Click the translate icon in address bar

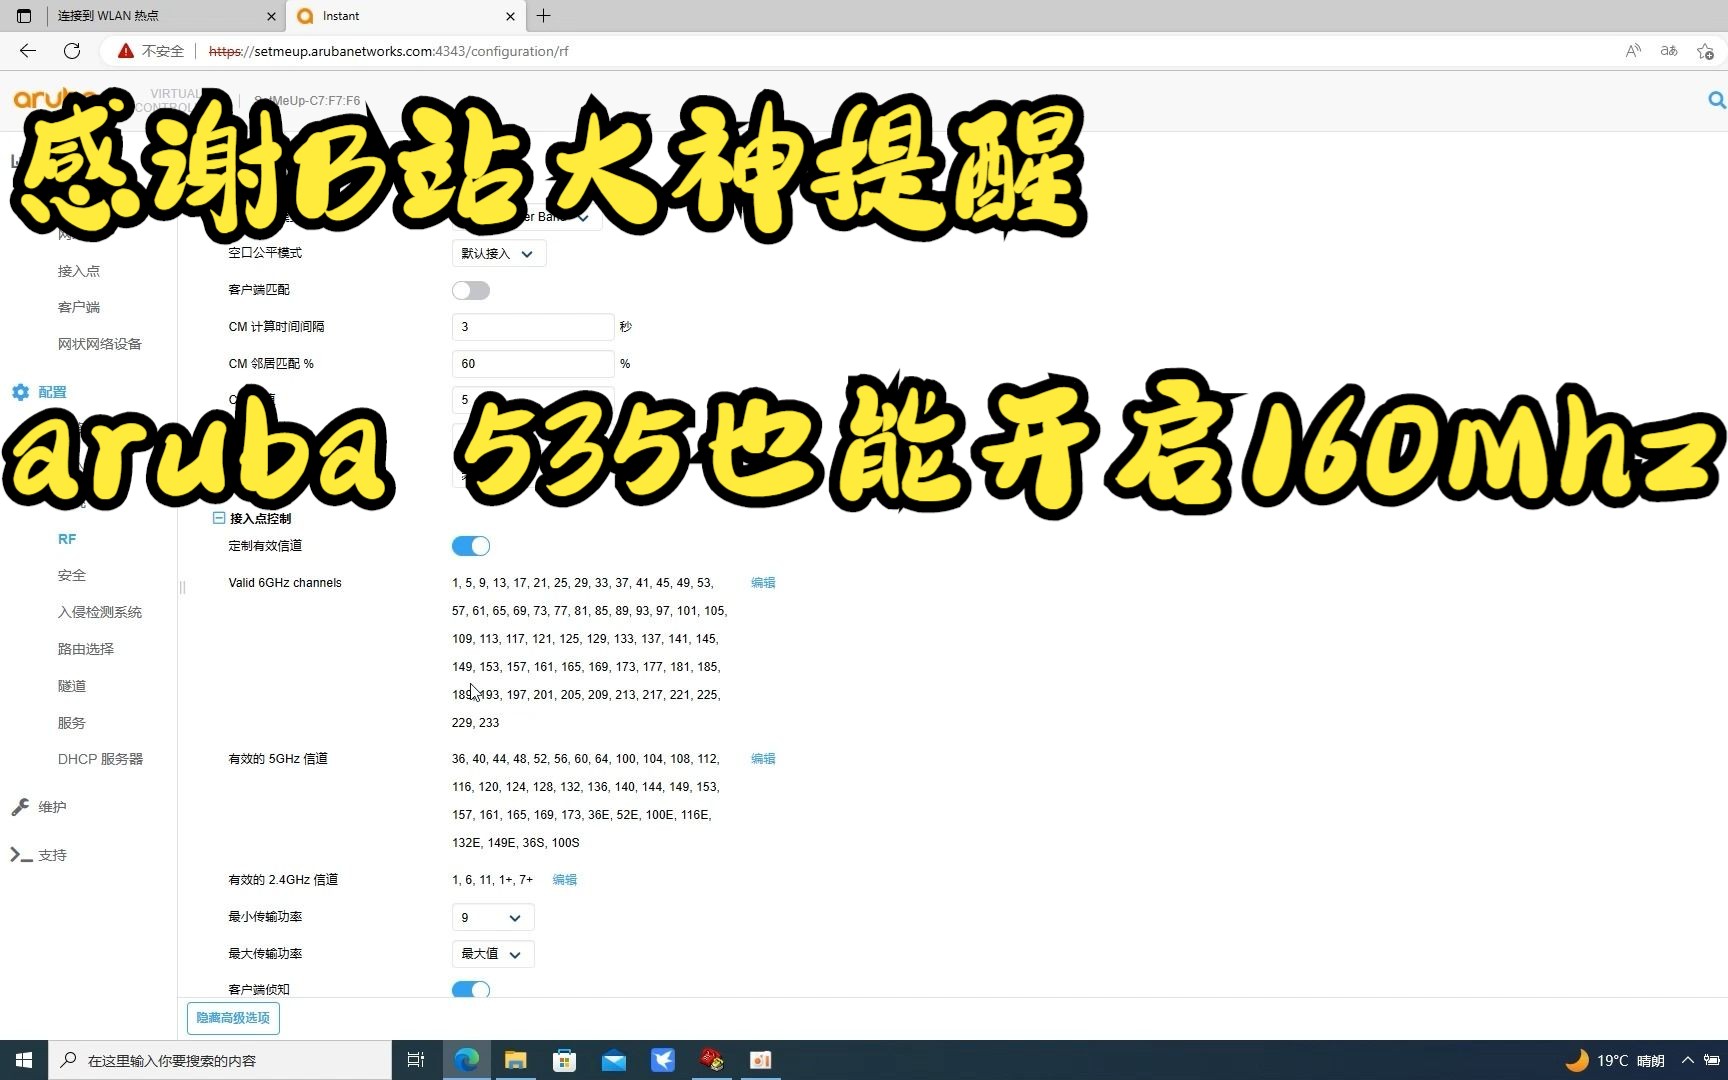[x=1669, y=51]
